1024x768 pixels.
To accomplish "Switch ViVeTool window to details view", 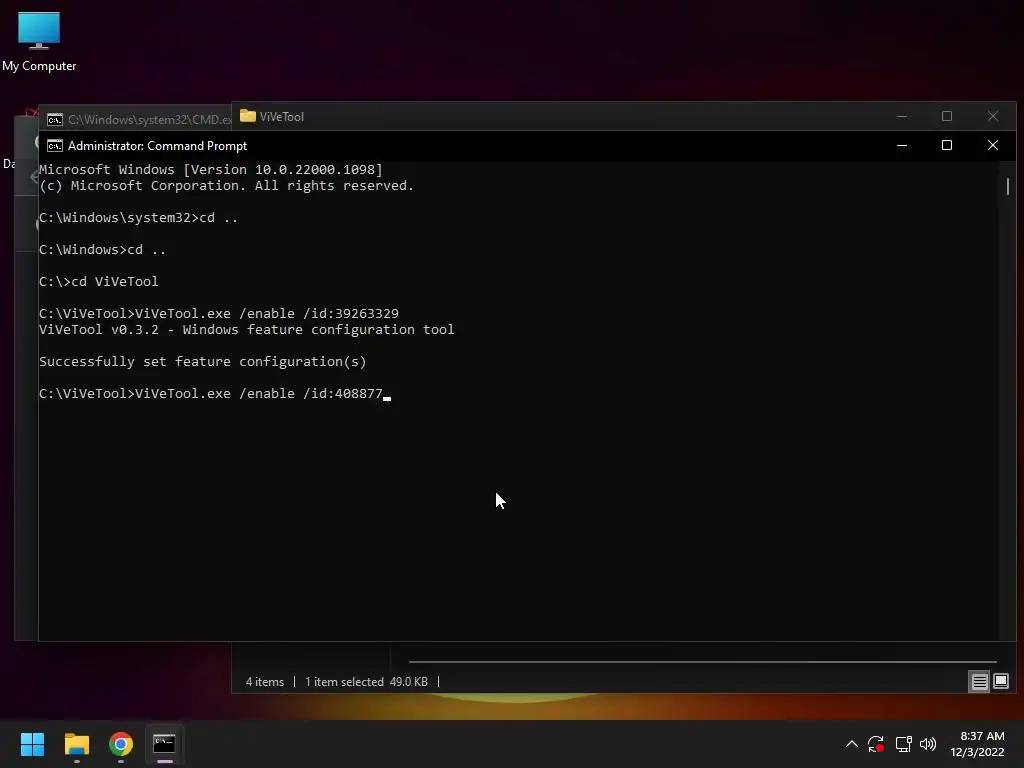I will (979, 682).
